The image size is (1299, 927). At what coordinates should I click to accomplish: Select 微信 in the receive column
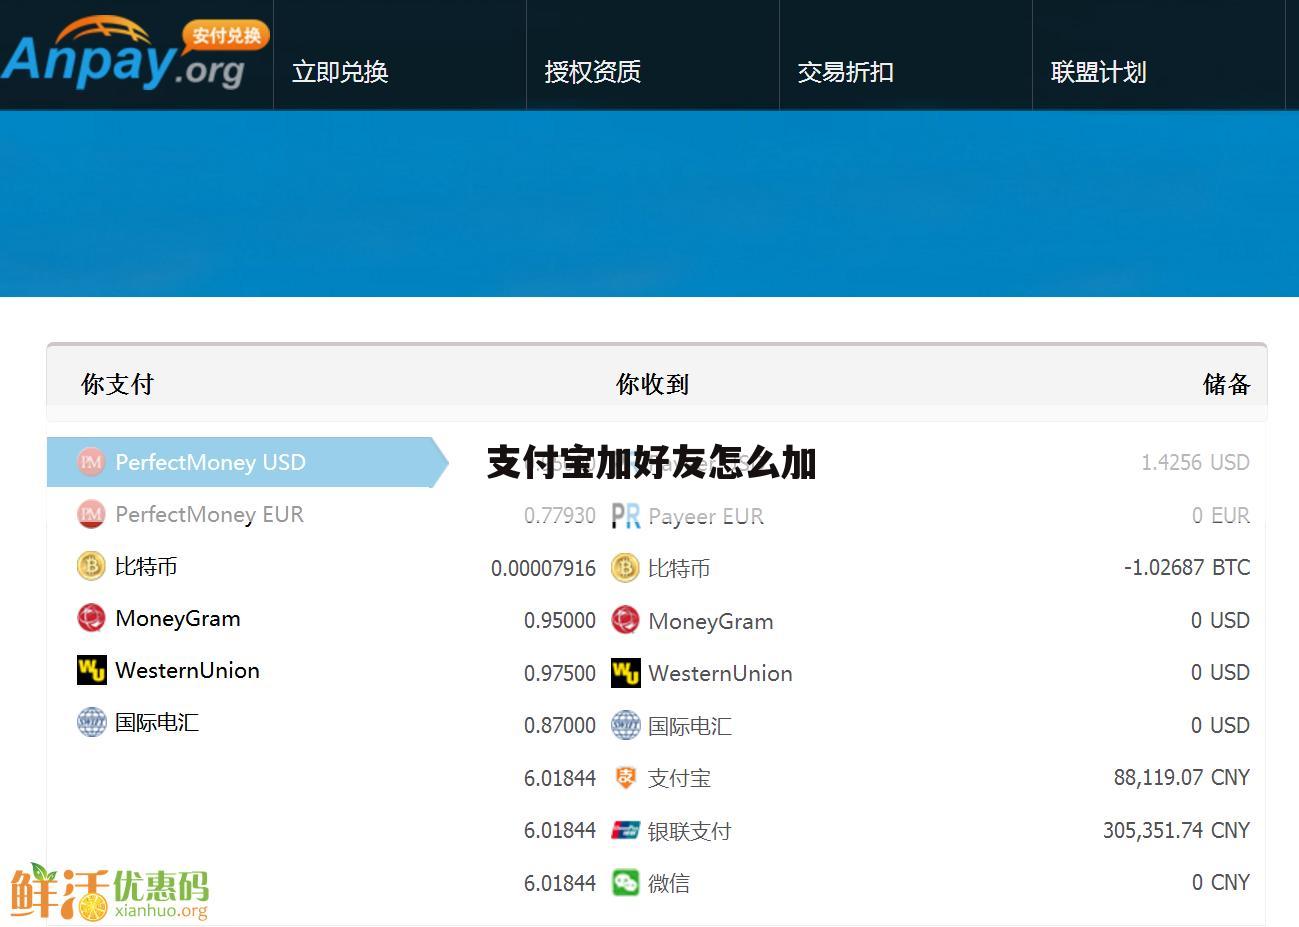pyautogui.click(x=669, y=883)
